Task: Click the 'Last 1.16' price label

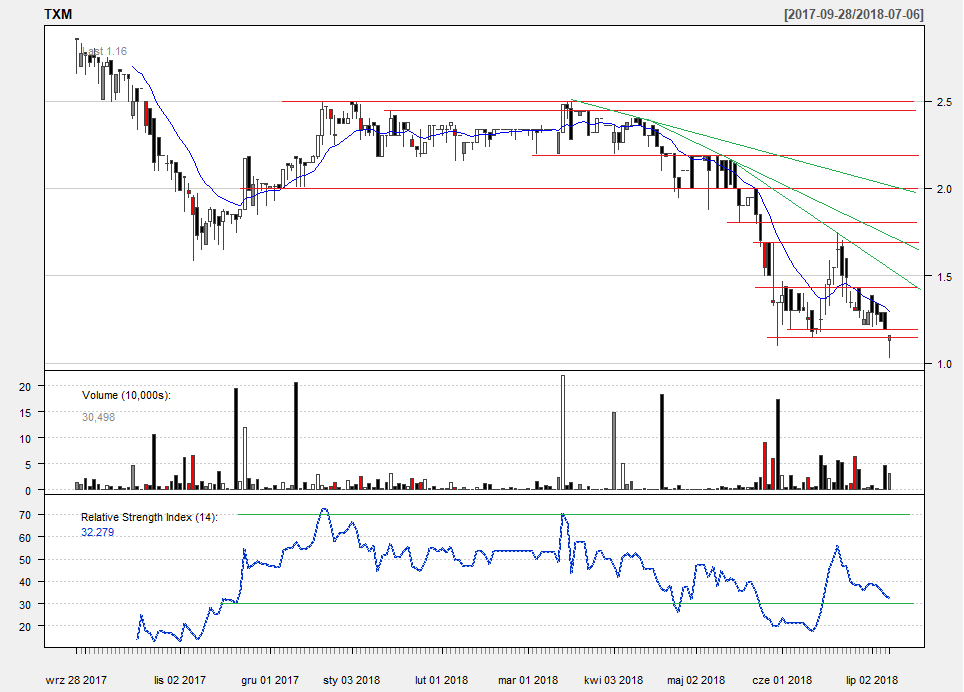Action: click(x=105, y=51)
